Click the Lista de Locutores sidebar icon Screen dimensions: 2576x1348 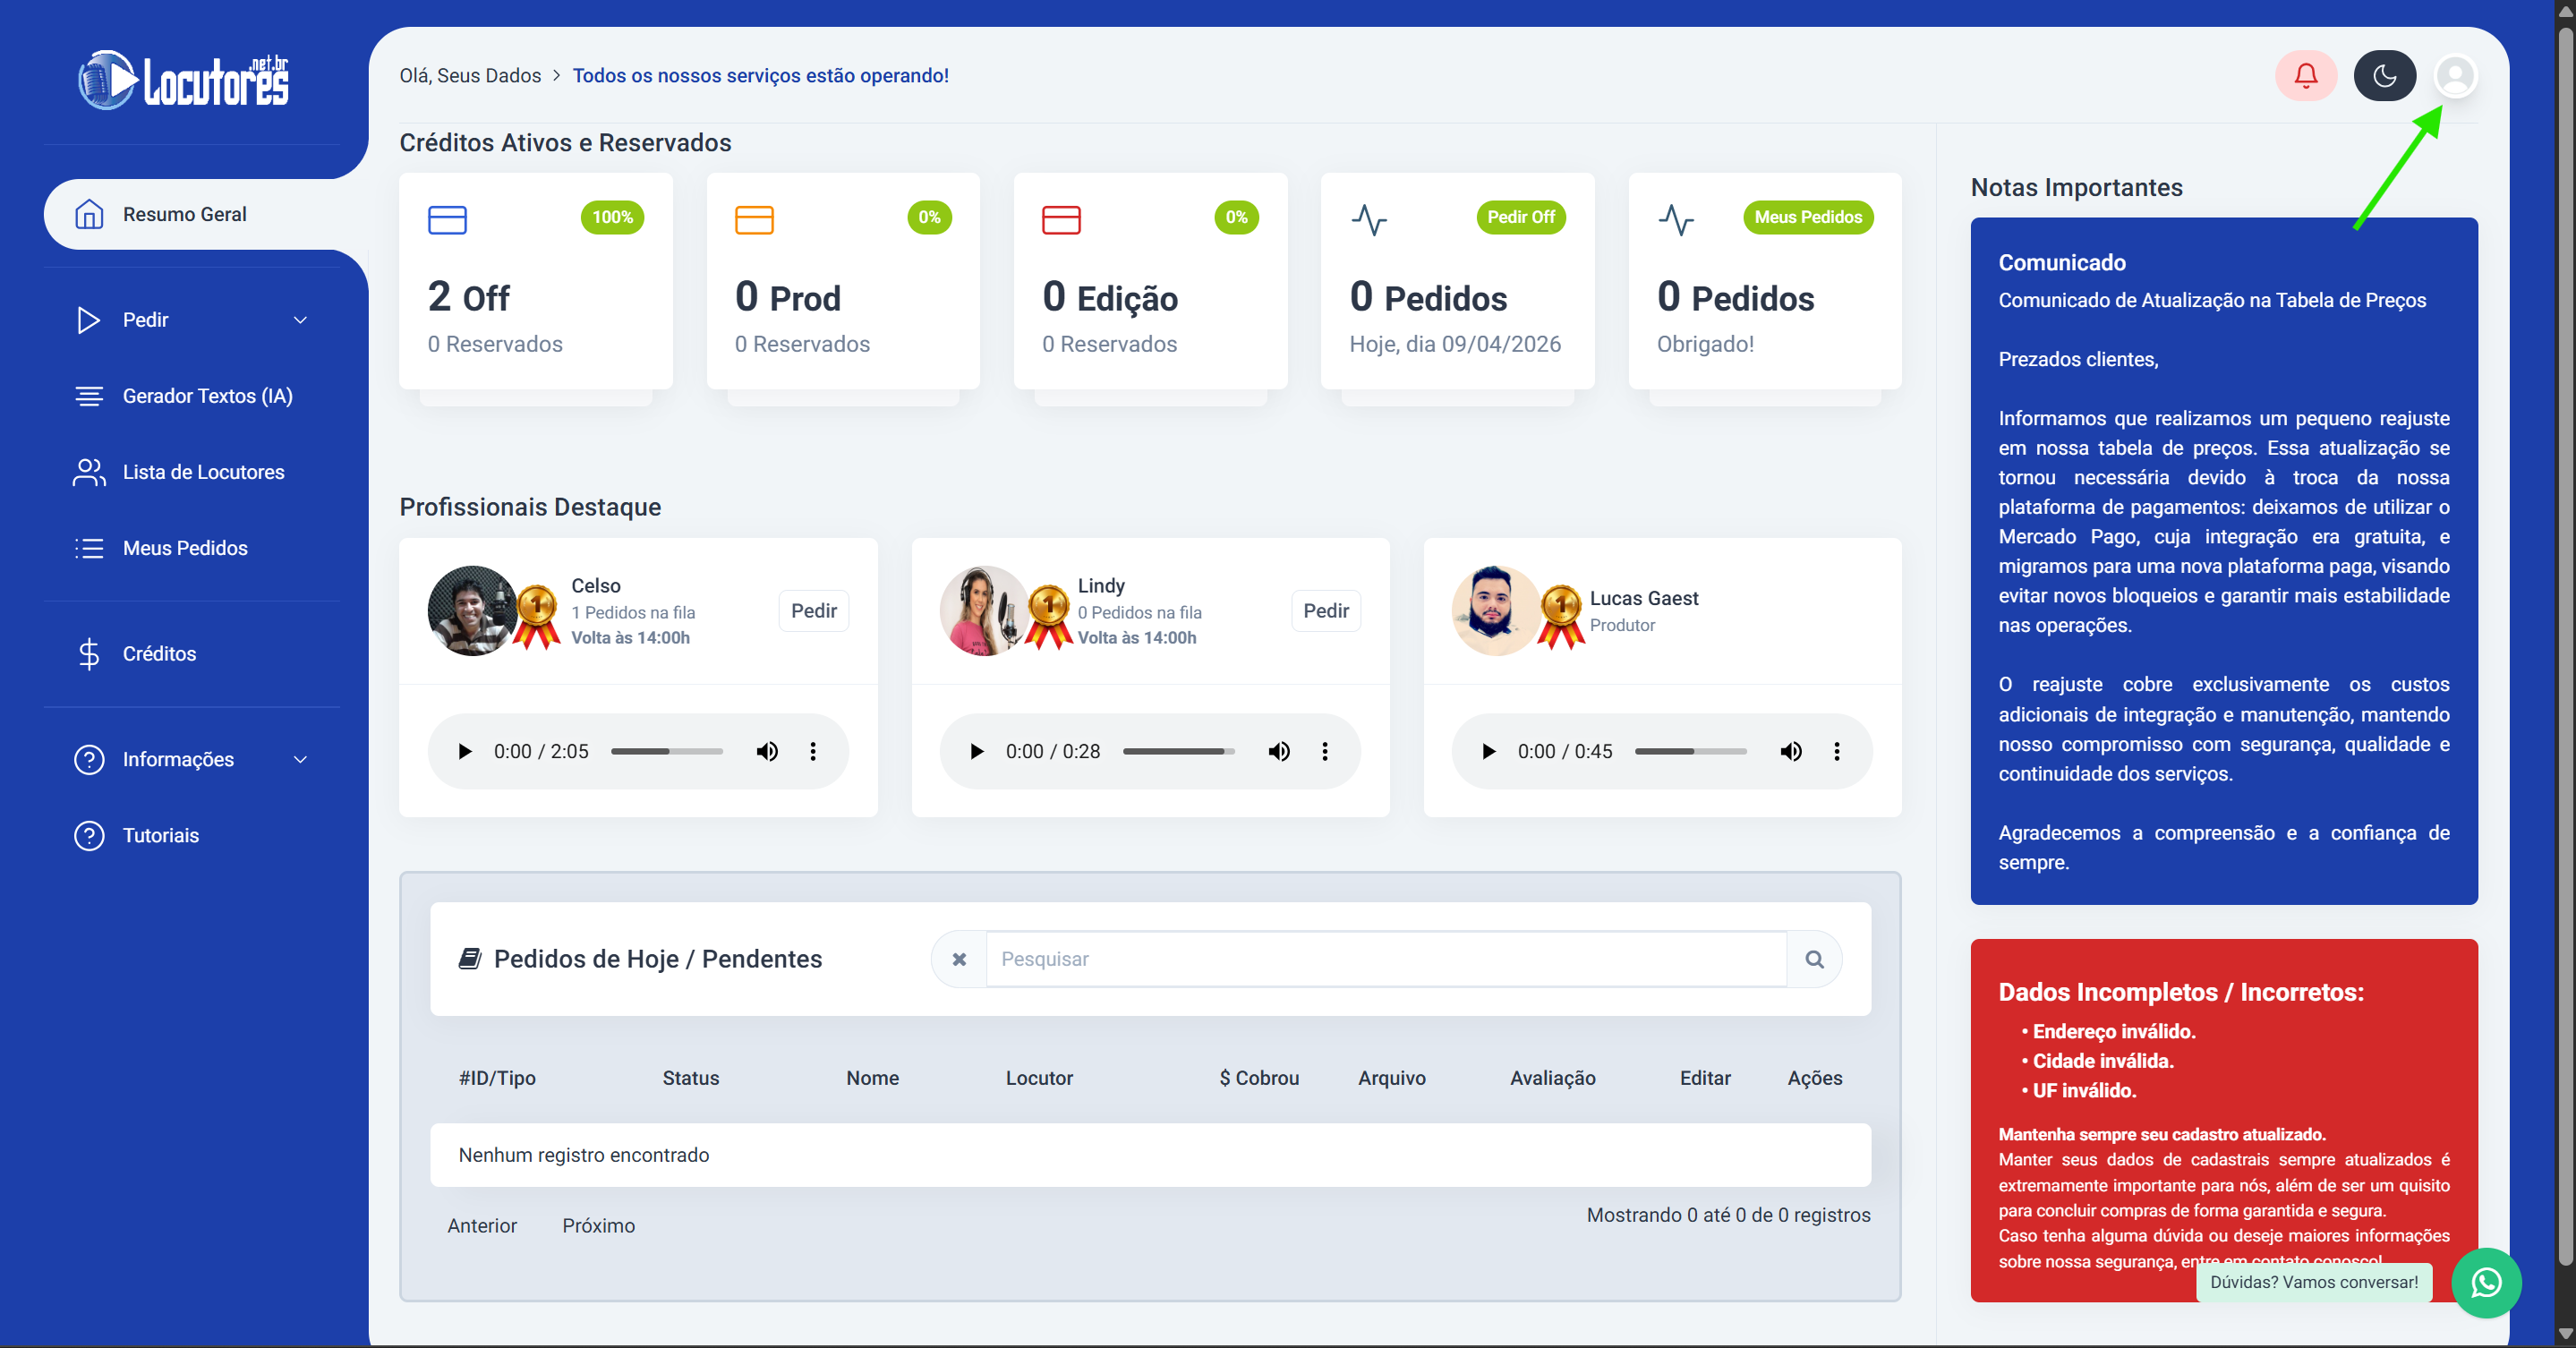(x=89, y=472)
